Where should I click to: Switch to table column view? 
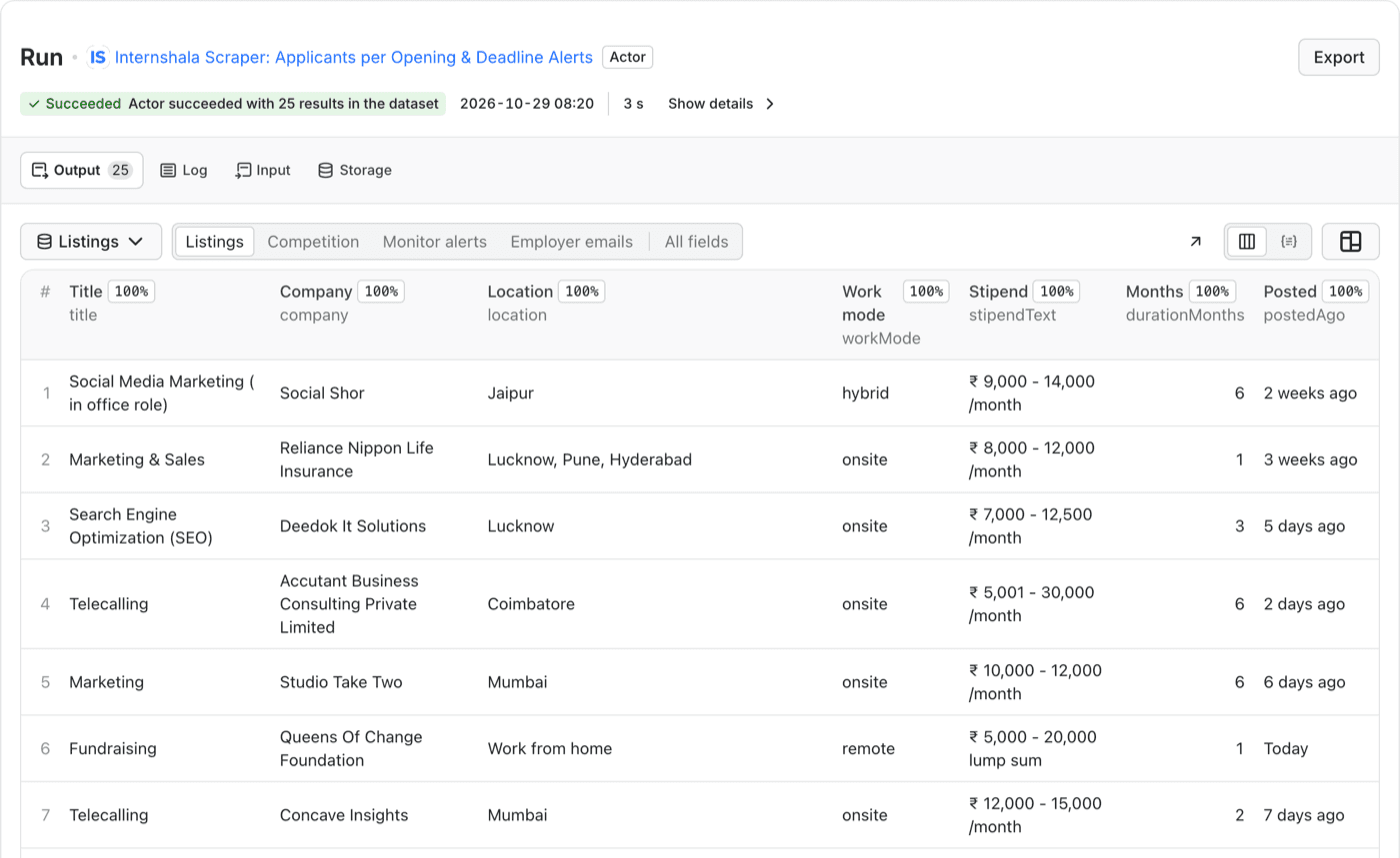click(x=1247, y=241)
